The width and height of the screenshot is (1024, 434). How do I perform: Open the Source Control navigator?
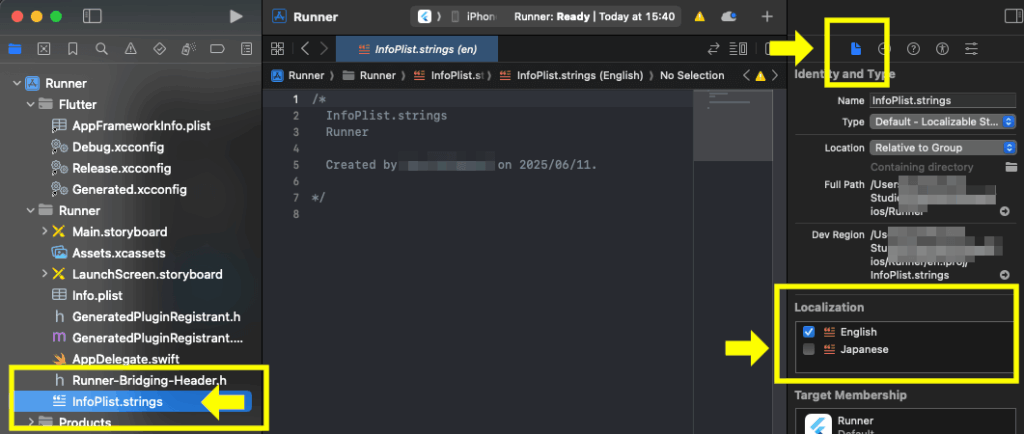click(x=44, y=49)
